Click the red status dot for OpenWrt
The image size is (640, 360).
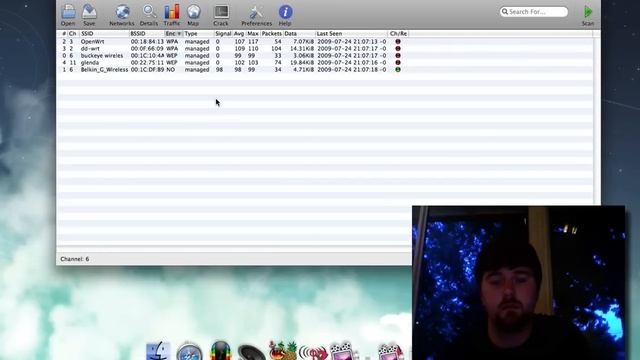click(398, 42)
